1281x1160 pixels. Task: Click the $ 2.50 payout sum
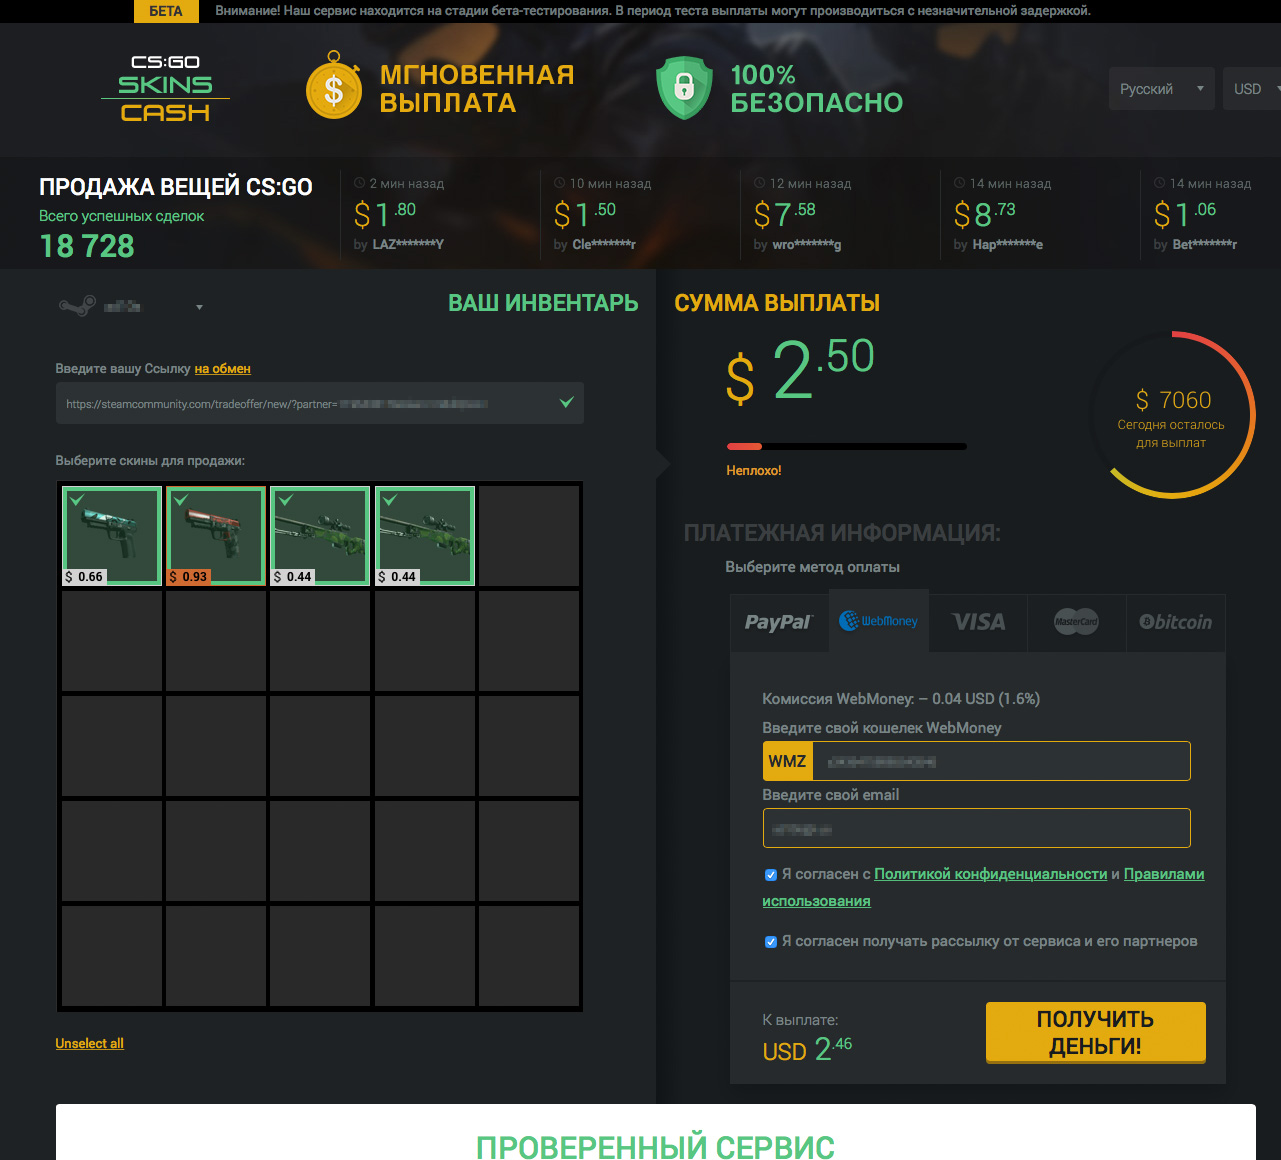coord(800,370)
